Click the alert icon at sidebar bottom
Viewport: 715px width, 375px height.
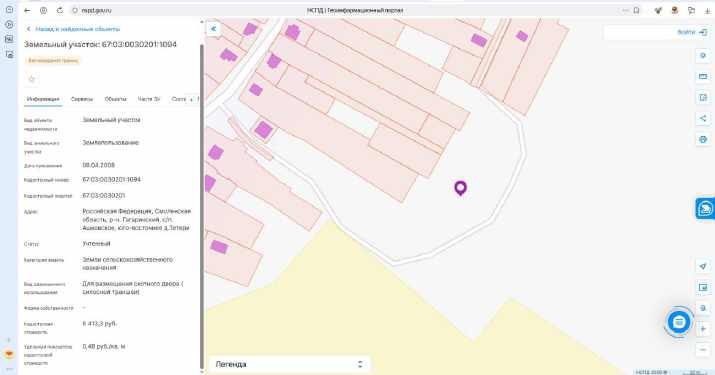(x=9, y=354)
